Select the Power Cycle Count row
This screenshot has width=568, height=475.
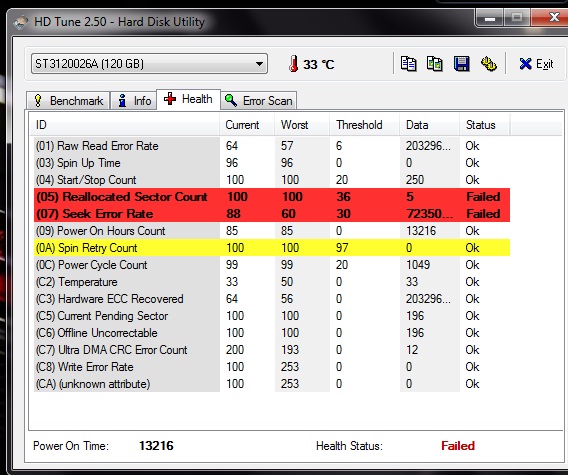click(x=272, y=264)
